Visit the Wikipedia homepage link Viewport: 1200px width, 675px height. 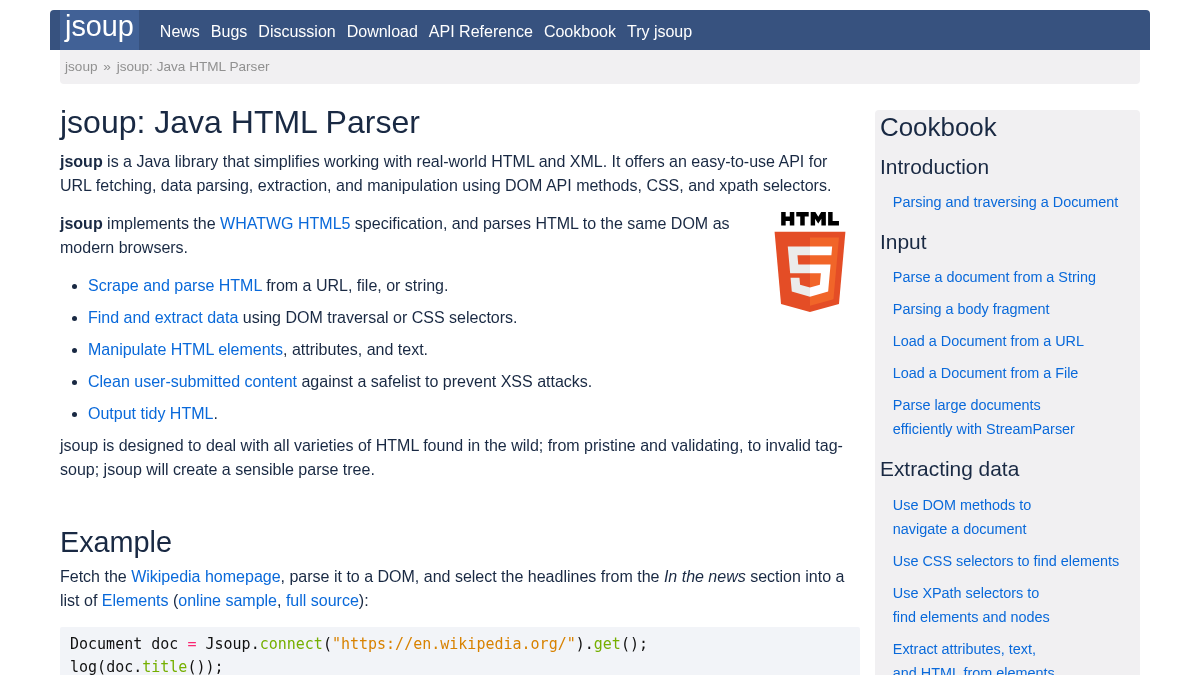tap(206, 577)
